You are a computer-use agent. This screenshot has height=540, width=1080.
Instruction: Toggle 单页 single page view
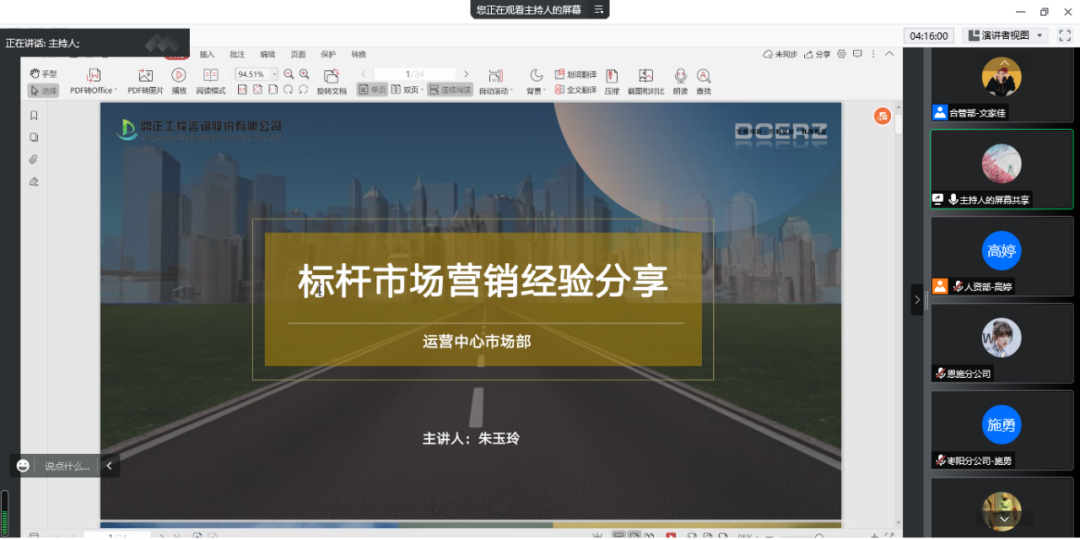(x=372, y=90)
